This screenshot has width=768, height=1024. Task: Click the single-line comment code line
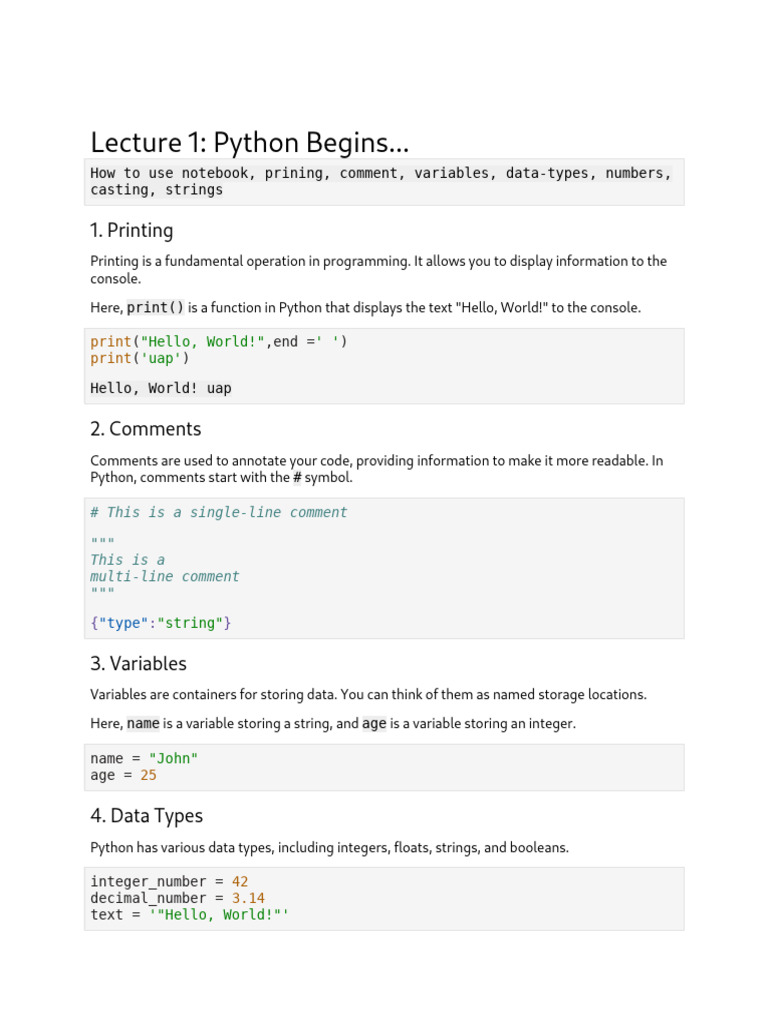[219, 512]
